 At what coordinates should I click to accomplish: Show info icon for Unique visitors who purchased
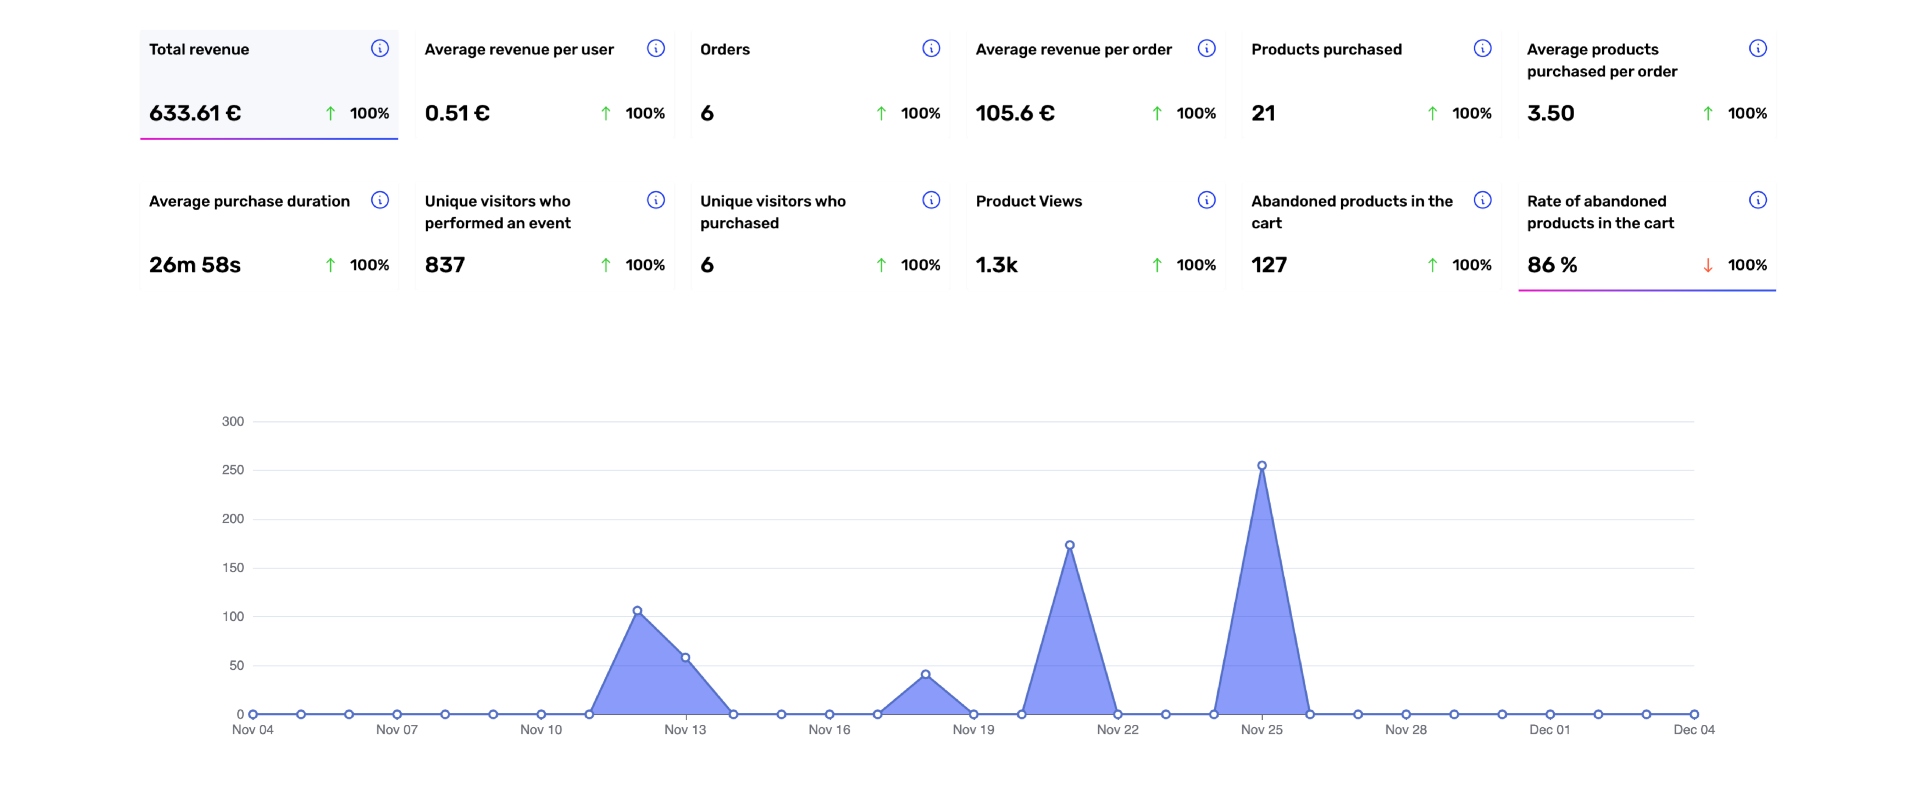pos(931,200)
